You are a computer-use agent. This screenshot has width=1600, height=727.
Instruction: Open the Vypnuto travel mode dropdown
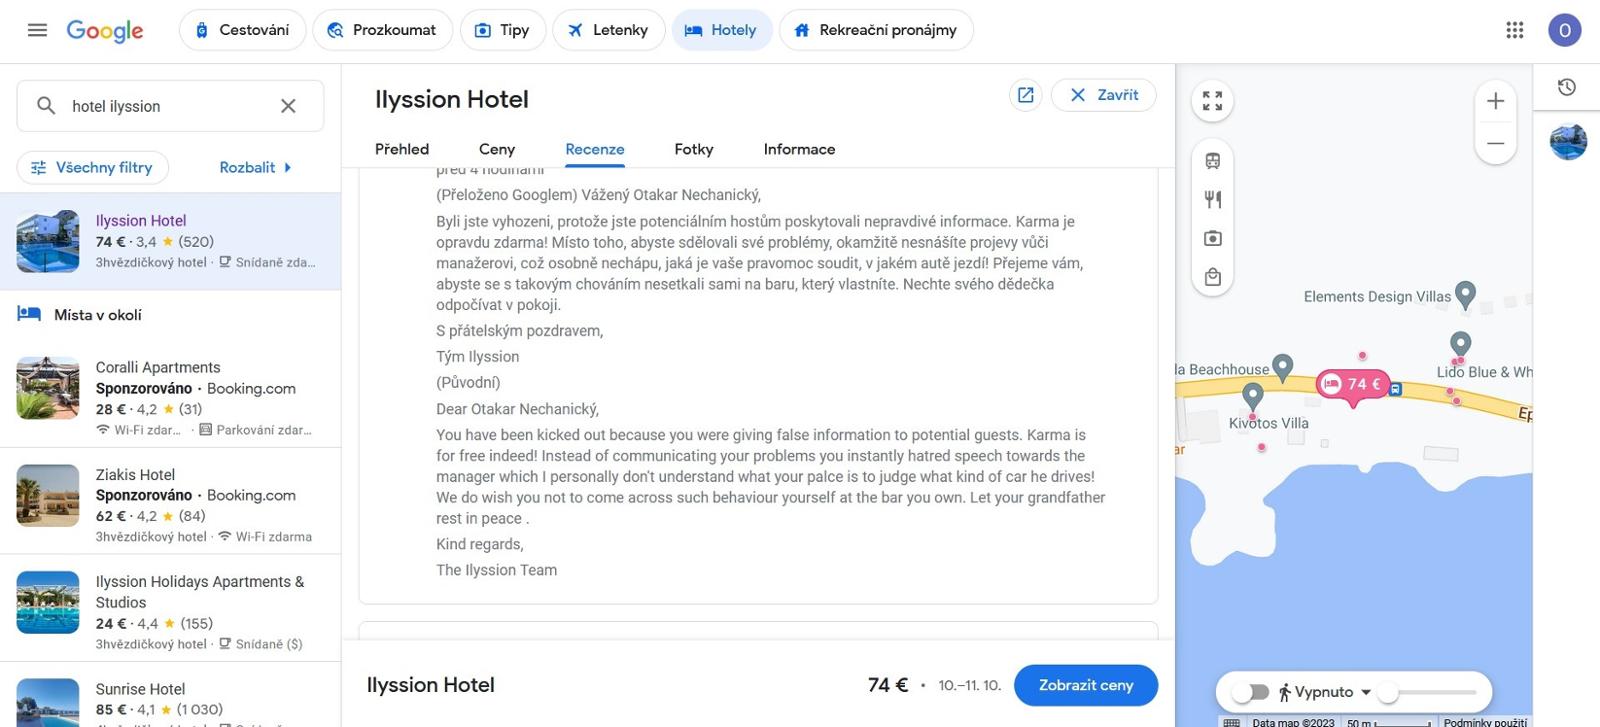click(1324, 692)
